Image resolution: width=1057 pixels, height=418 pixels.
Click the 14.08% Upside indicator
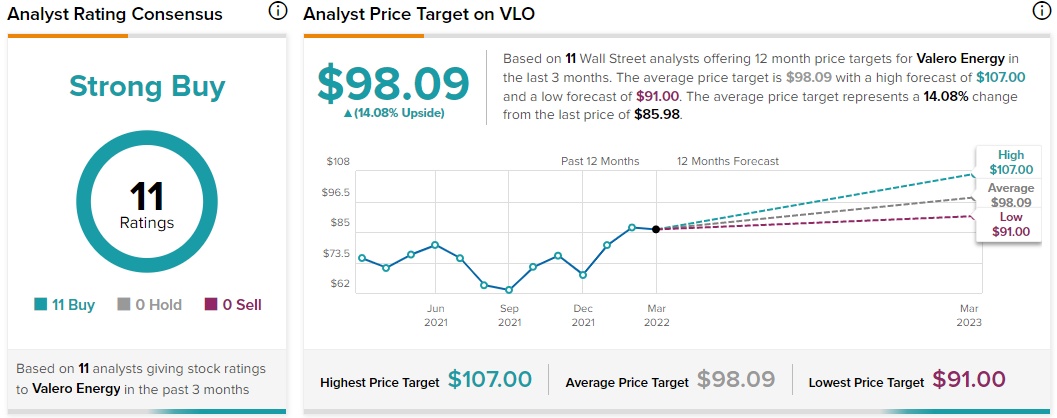pyautogui.click(x=393, y=113)
